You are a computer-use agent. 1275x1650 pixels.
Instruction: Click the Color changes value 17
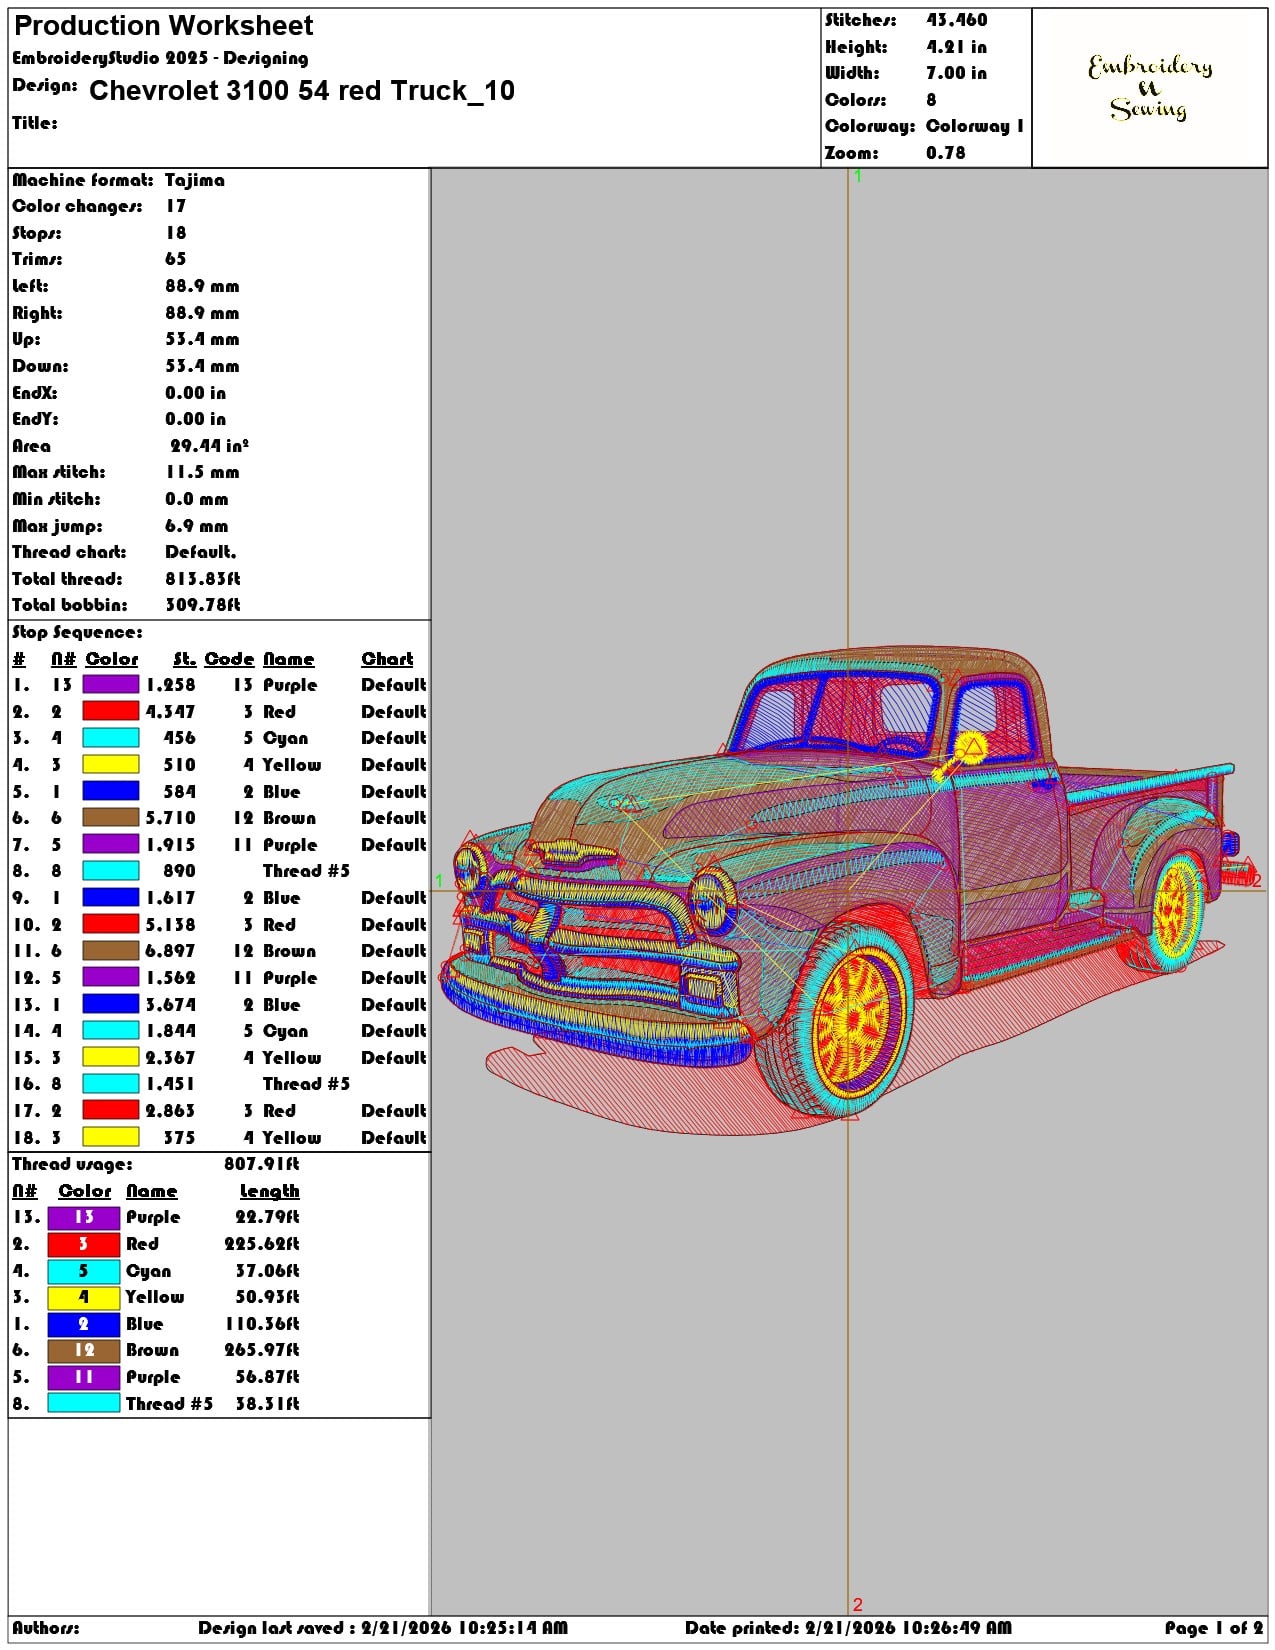pyautogui.click(x=176, y=206)
